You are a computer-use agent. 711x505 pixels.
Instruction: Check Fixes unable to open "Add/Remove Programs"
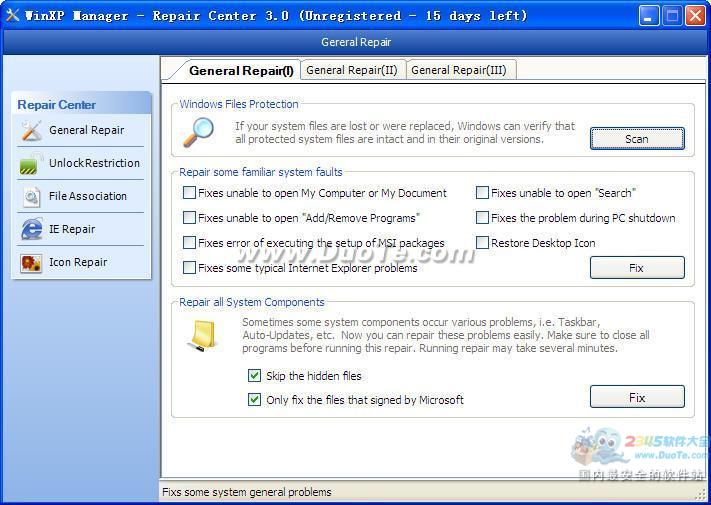pyautogui.click(x=189, y=218)
